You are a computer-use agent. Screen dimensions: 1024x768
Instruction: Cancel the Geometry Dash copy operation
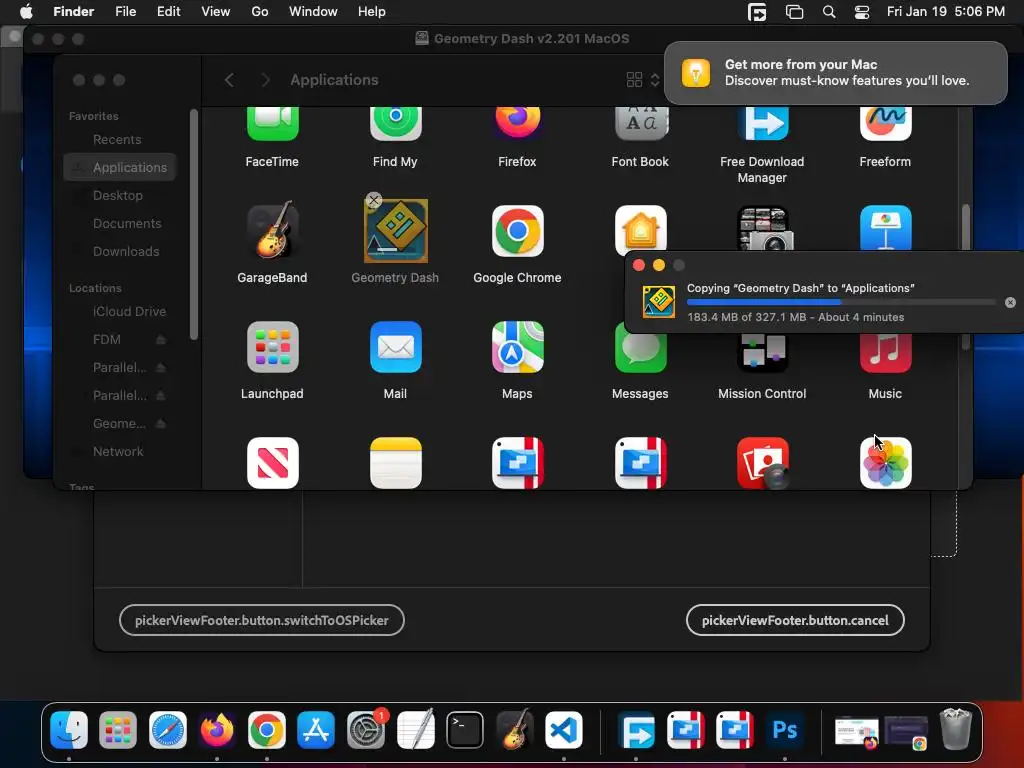[1010, 302]
